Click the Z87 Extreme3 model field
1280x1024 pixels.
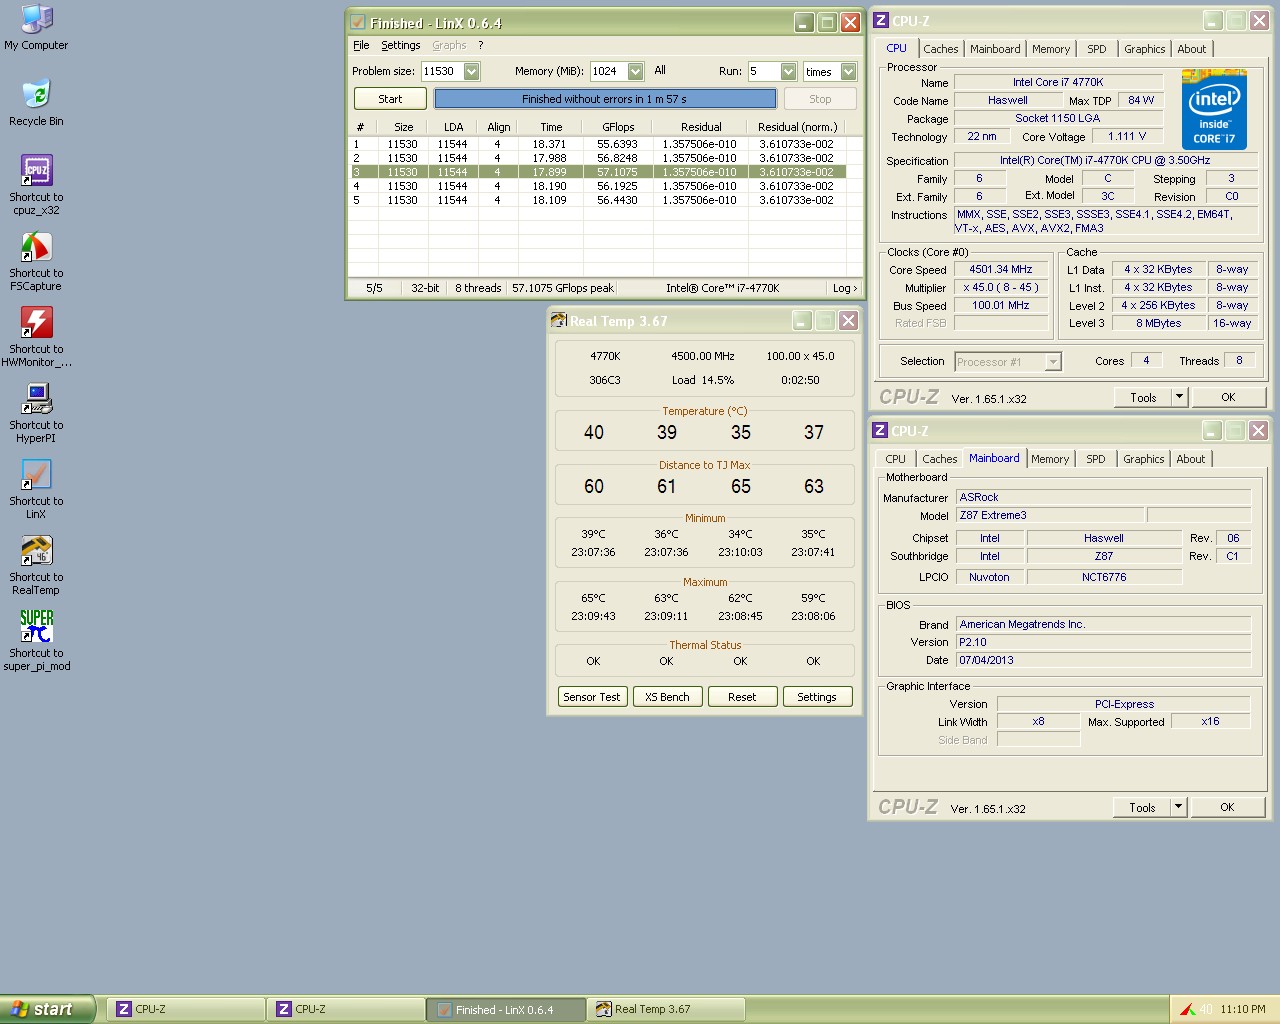click(x=1050, y=515)
